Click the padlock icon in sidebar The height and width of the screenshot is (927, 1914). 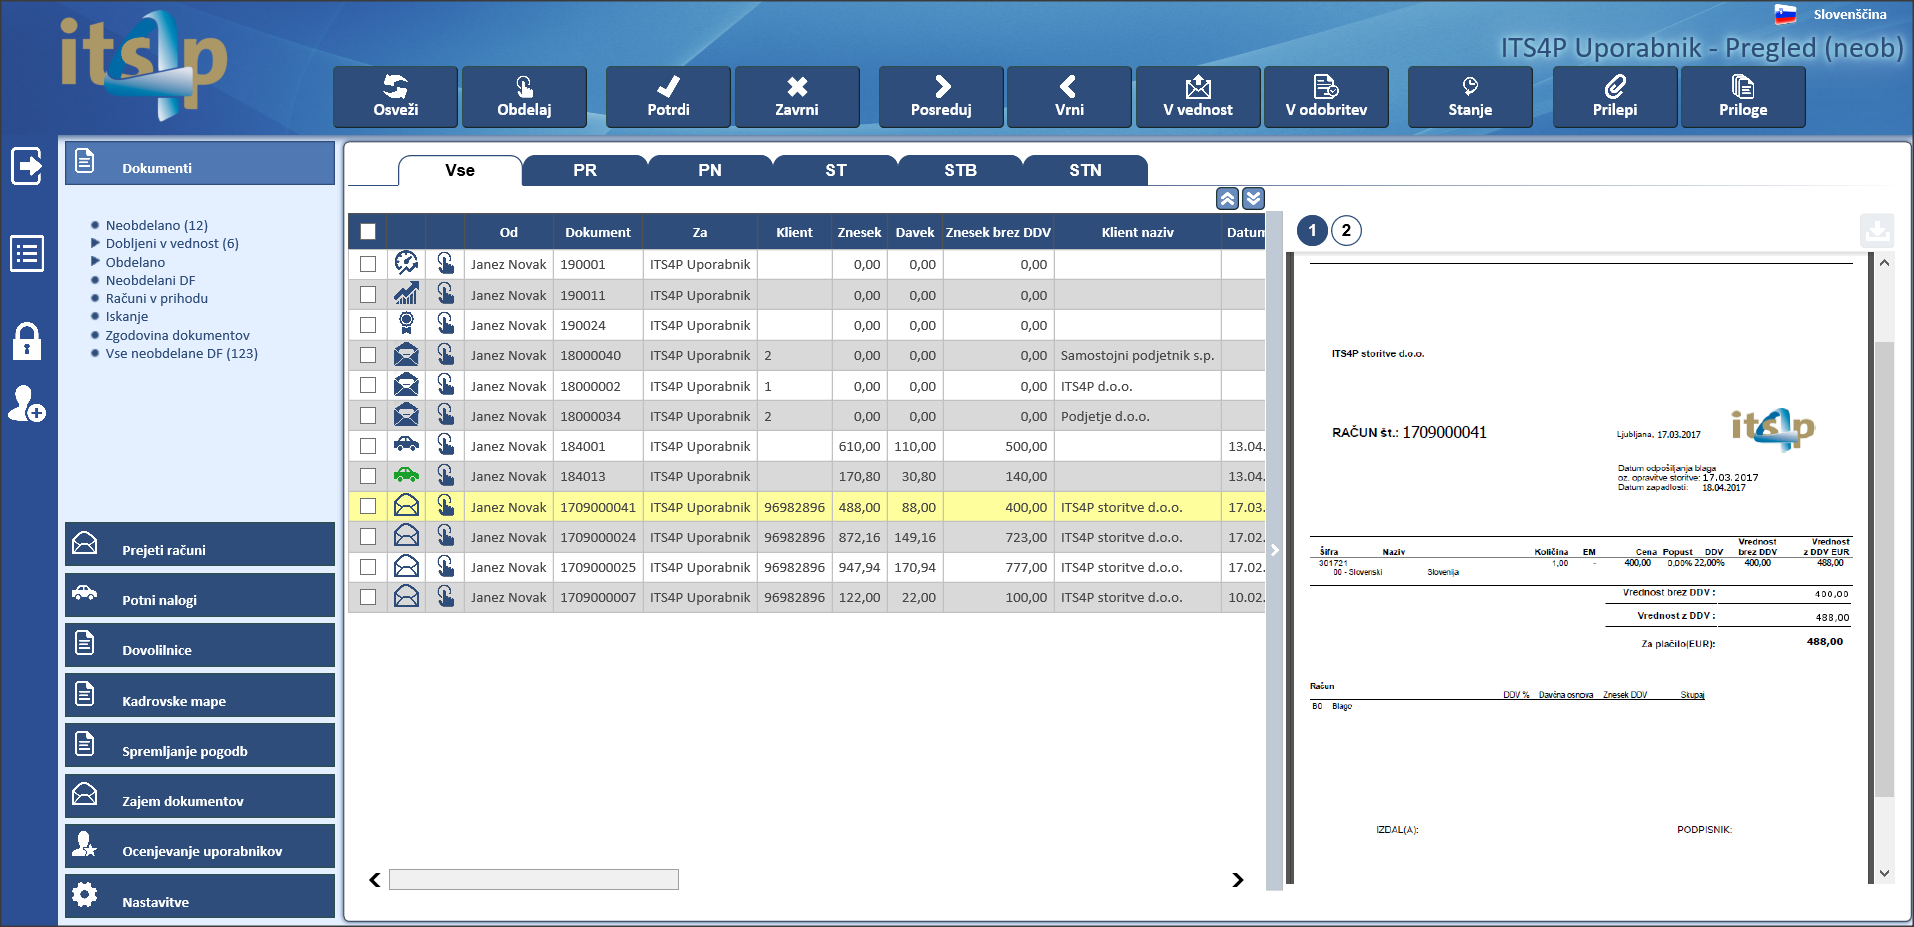pyautogui.click(x=27, y=341)
